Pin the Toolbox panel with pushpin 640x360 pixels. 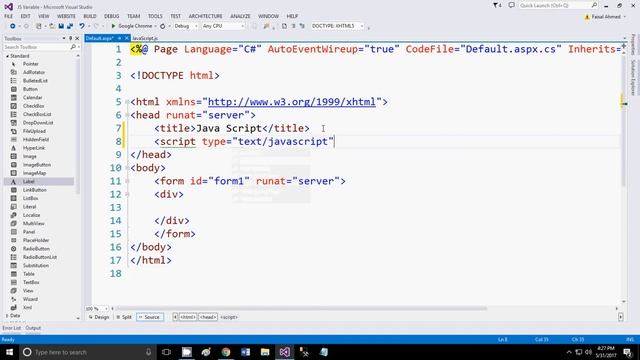[70, 38]
